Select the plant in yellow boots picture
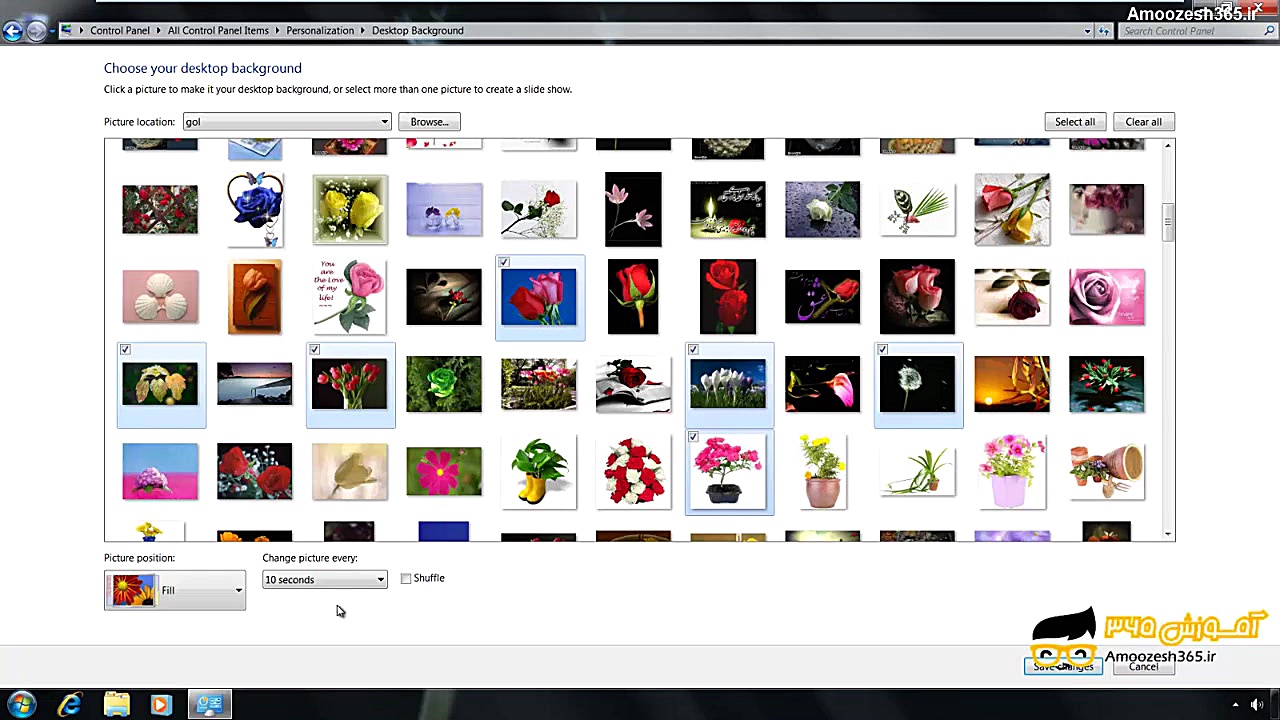The image size is (1280, 720). click(539, 471)
